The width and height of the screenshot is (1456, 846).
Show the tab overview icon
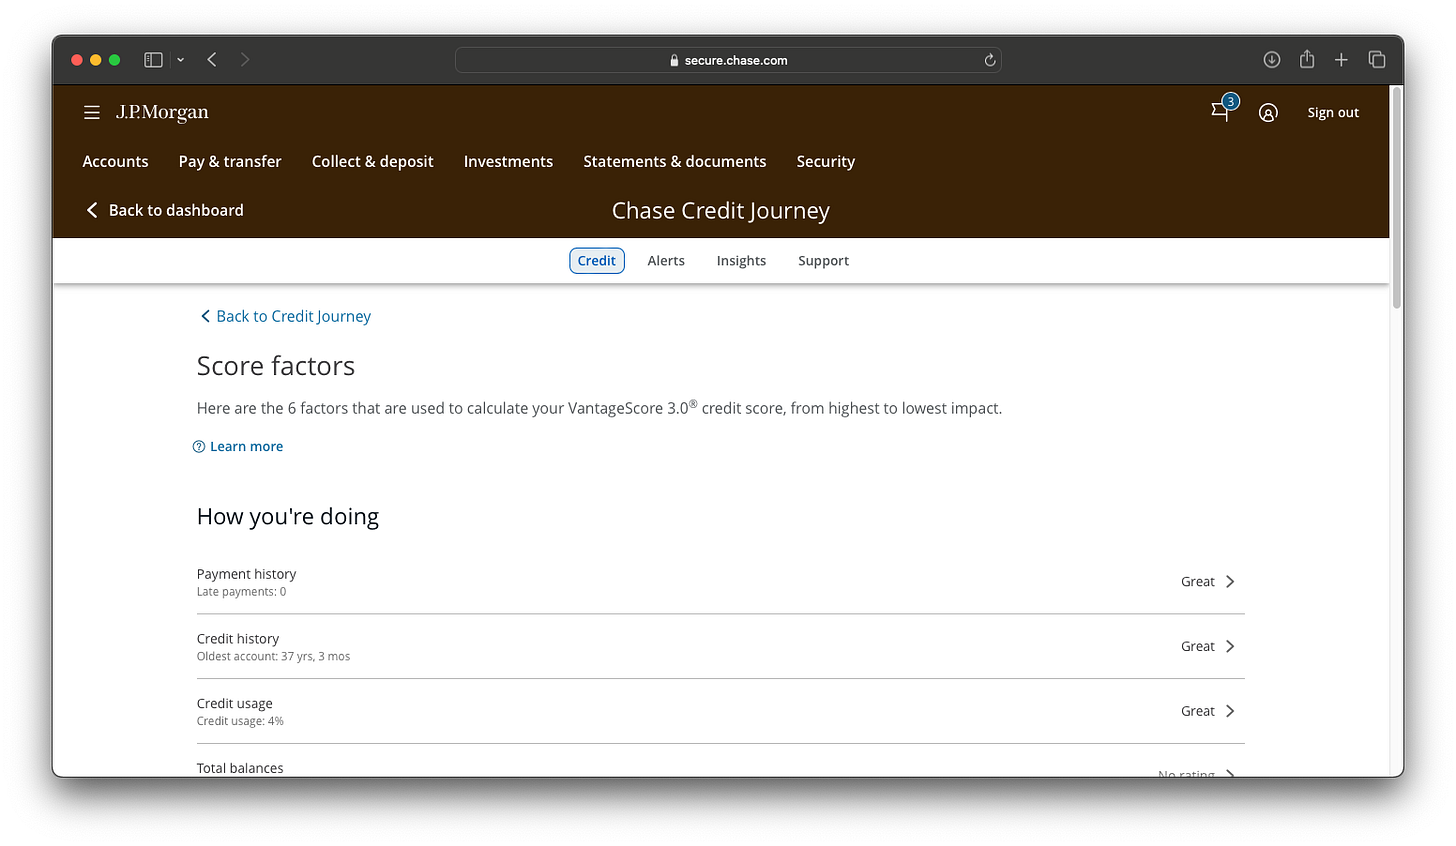[1377, 60]
